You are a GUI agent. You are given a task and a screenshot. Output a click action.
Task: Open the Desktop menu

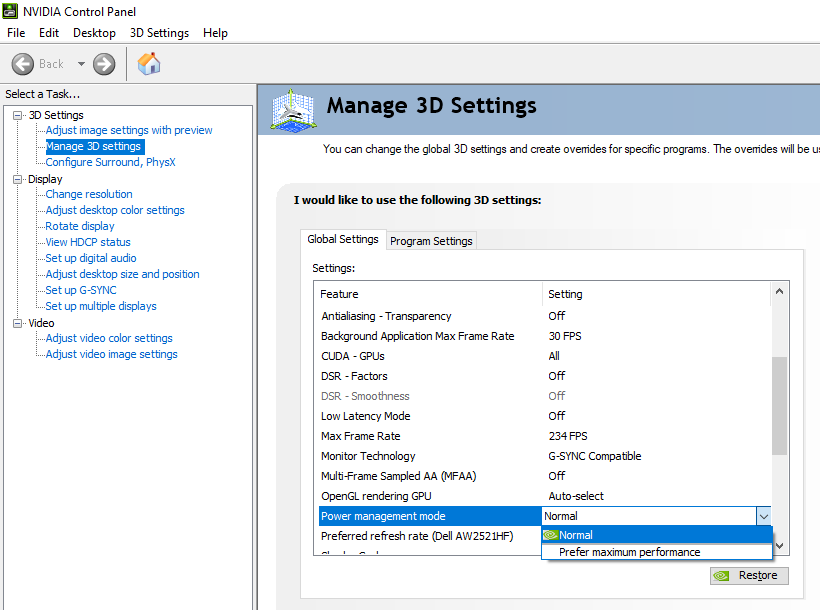(x=94, y=33)
